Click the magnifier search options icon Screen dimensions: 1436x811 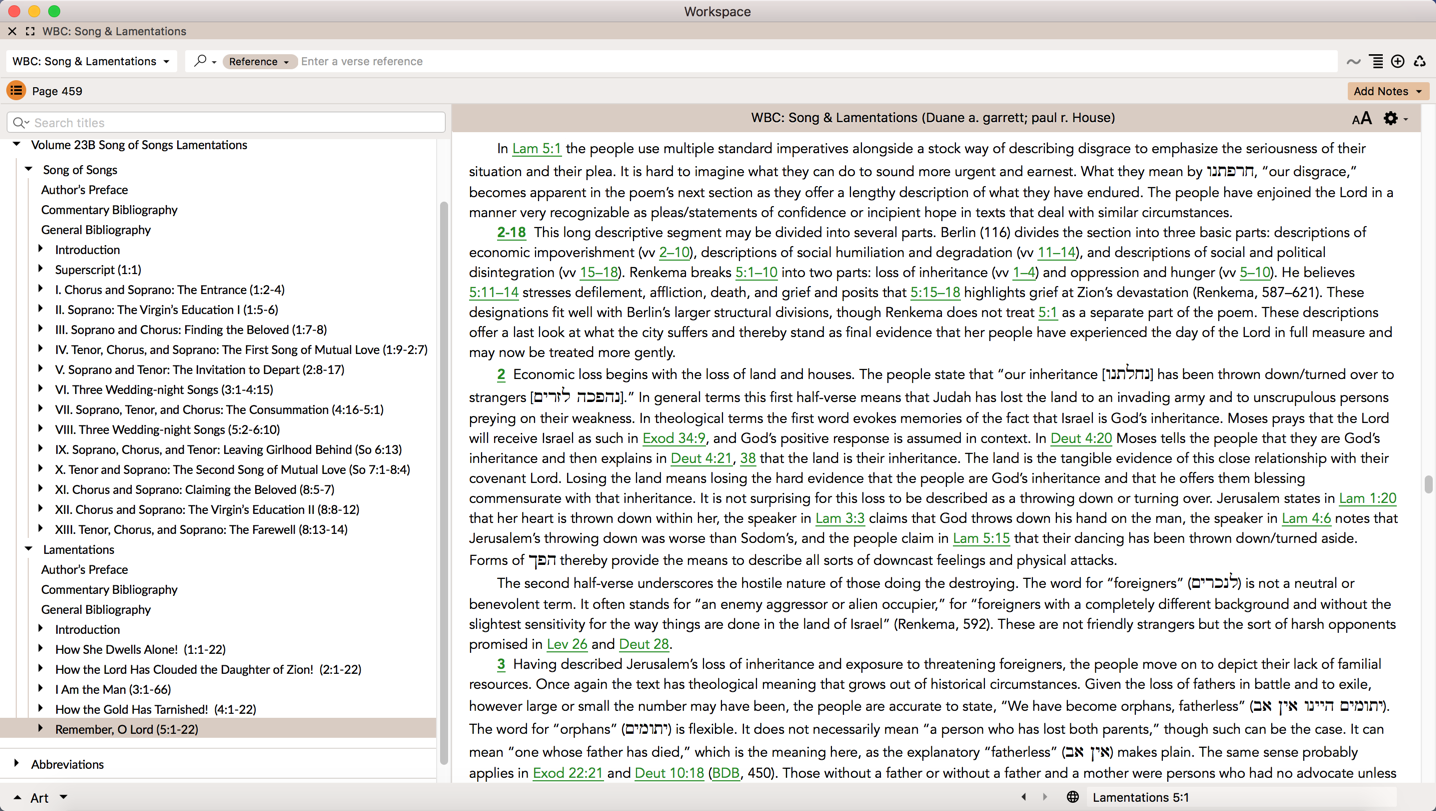click(203, 62)
